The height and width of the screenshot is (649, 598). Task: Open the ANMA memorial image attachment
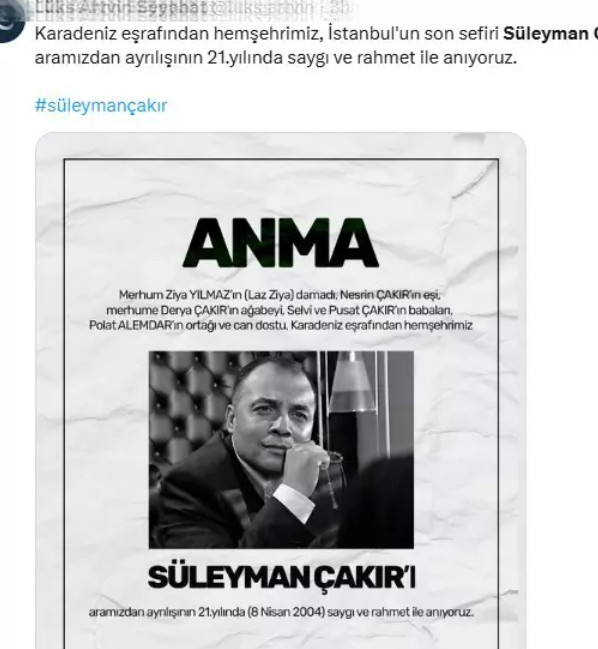[x=281, y=390]
